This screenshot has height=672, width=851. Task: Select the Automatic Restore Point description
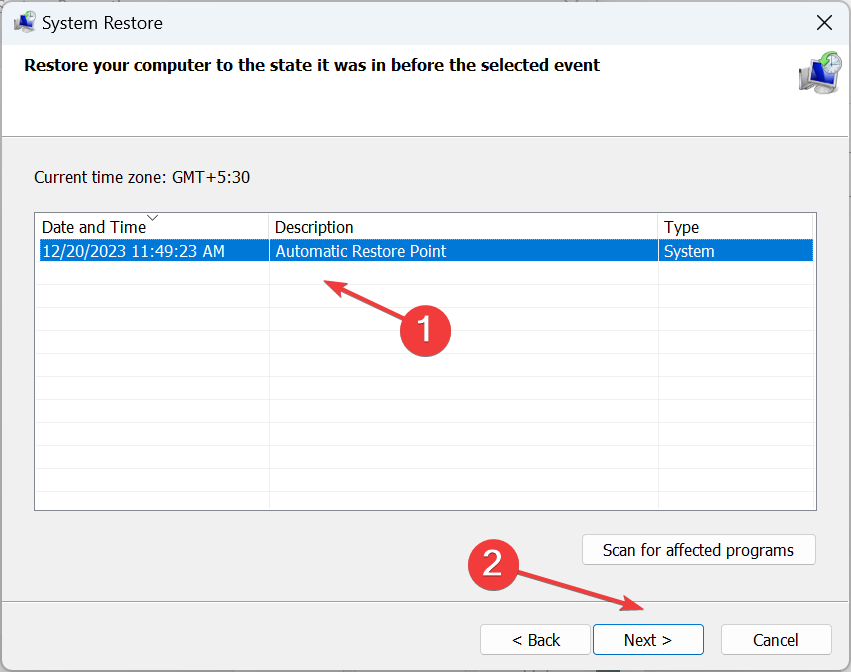click(x=463, y=251)
